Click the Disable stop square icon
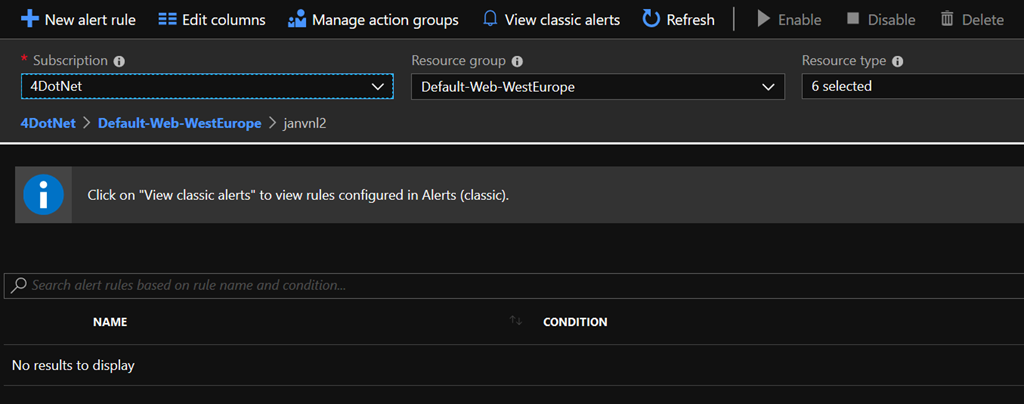 (x=853, y=18)
